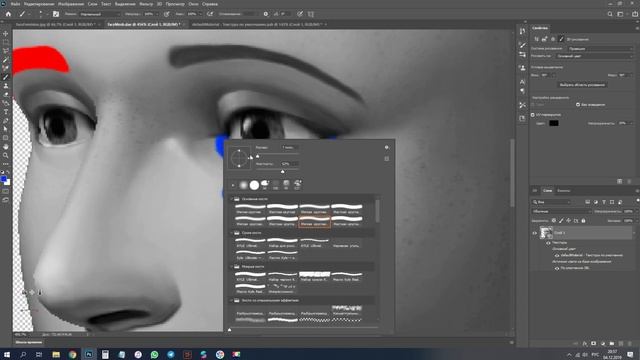
Task: Click the Home icon in the options bar
Action: click(8, 14)
